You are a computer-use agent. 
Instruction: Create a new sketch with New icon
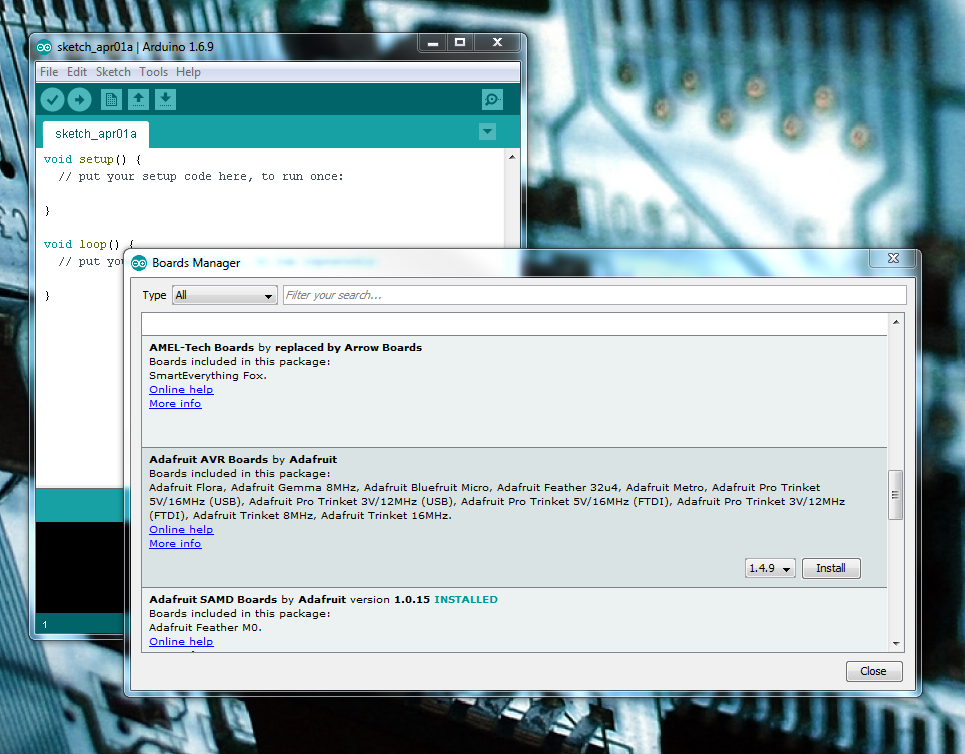pos(111,100)
